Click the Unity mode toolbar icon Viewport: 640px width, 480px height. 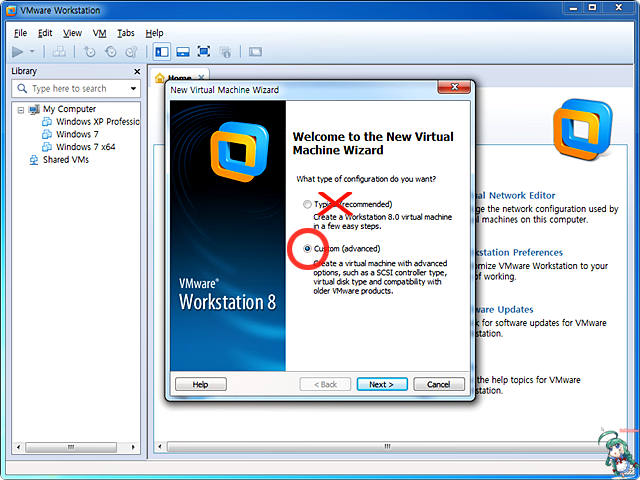[225, 52]
